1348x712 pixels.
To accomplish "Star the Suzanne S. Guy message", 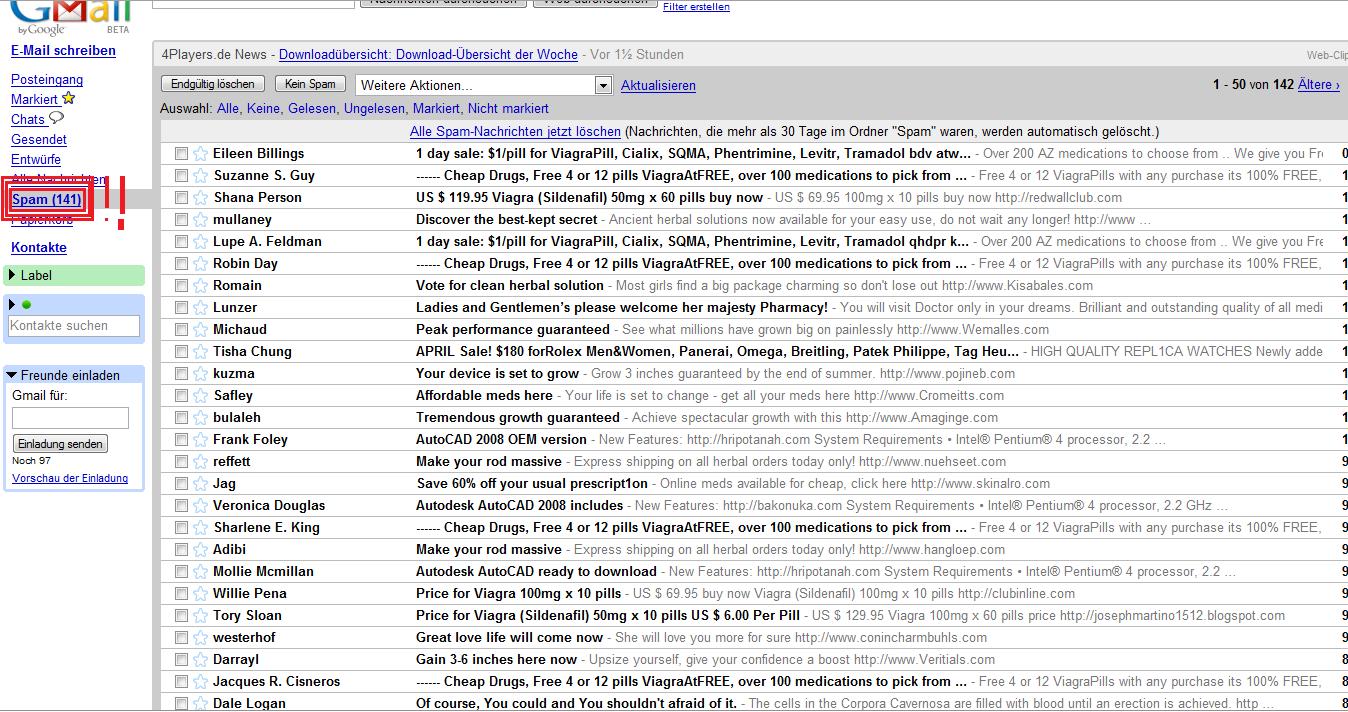I will [x=200, y=176].
